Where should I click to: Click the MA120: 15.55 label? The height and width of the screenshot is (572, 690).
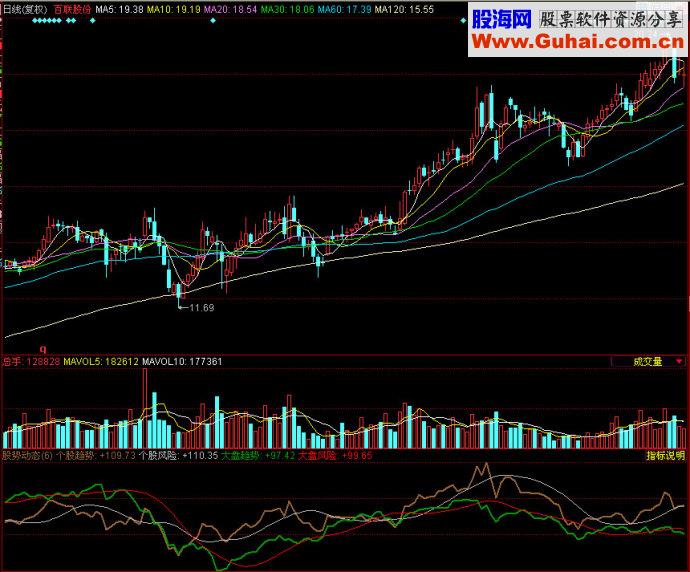[404, 9]
